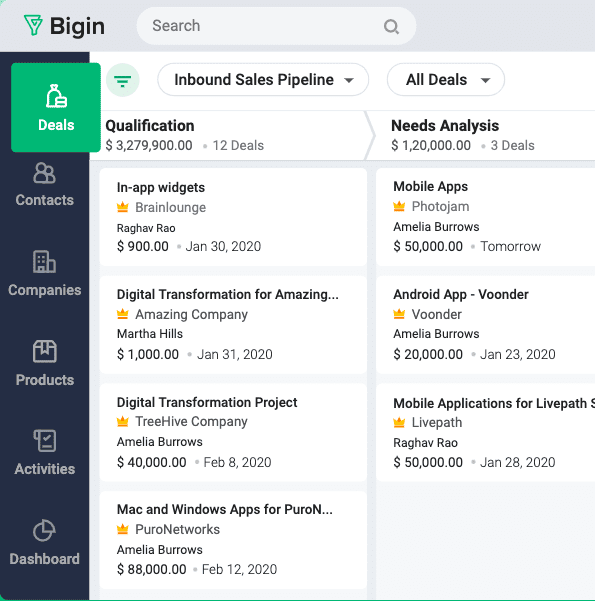Click Amelia Burrows on Mobile Apps card

click(436, 227)
